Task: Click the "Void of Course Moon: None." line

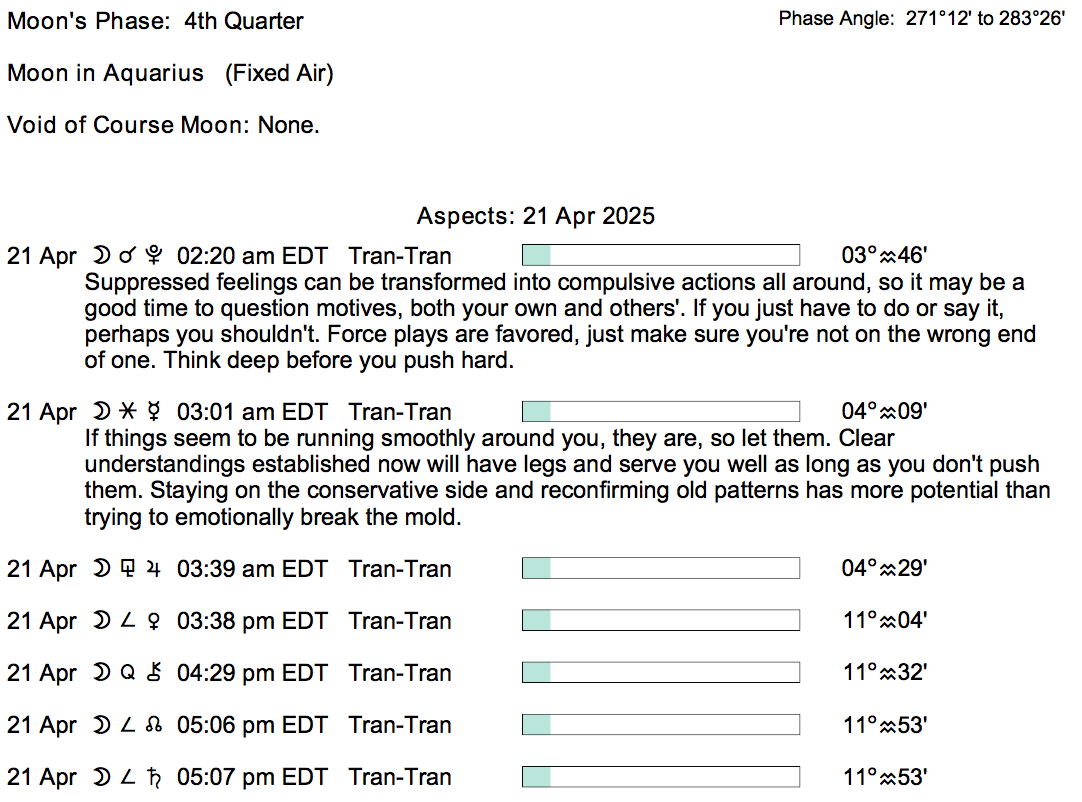Action: 163,125
